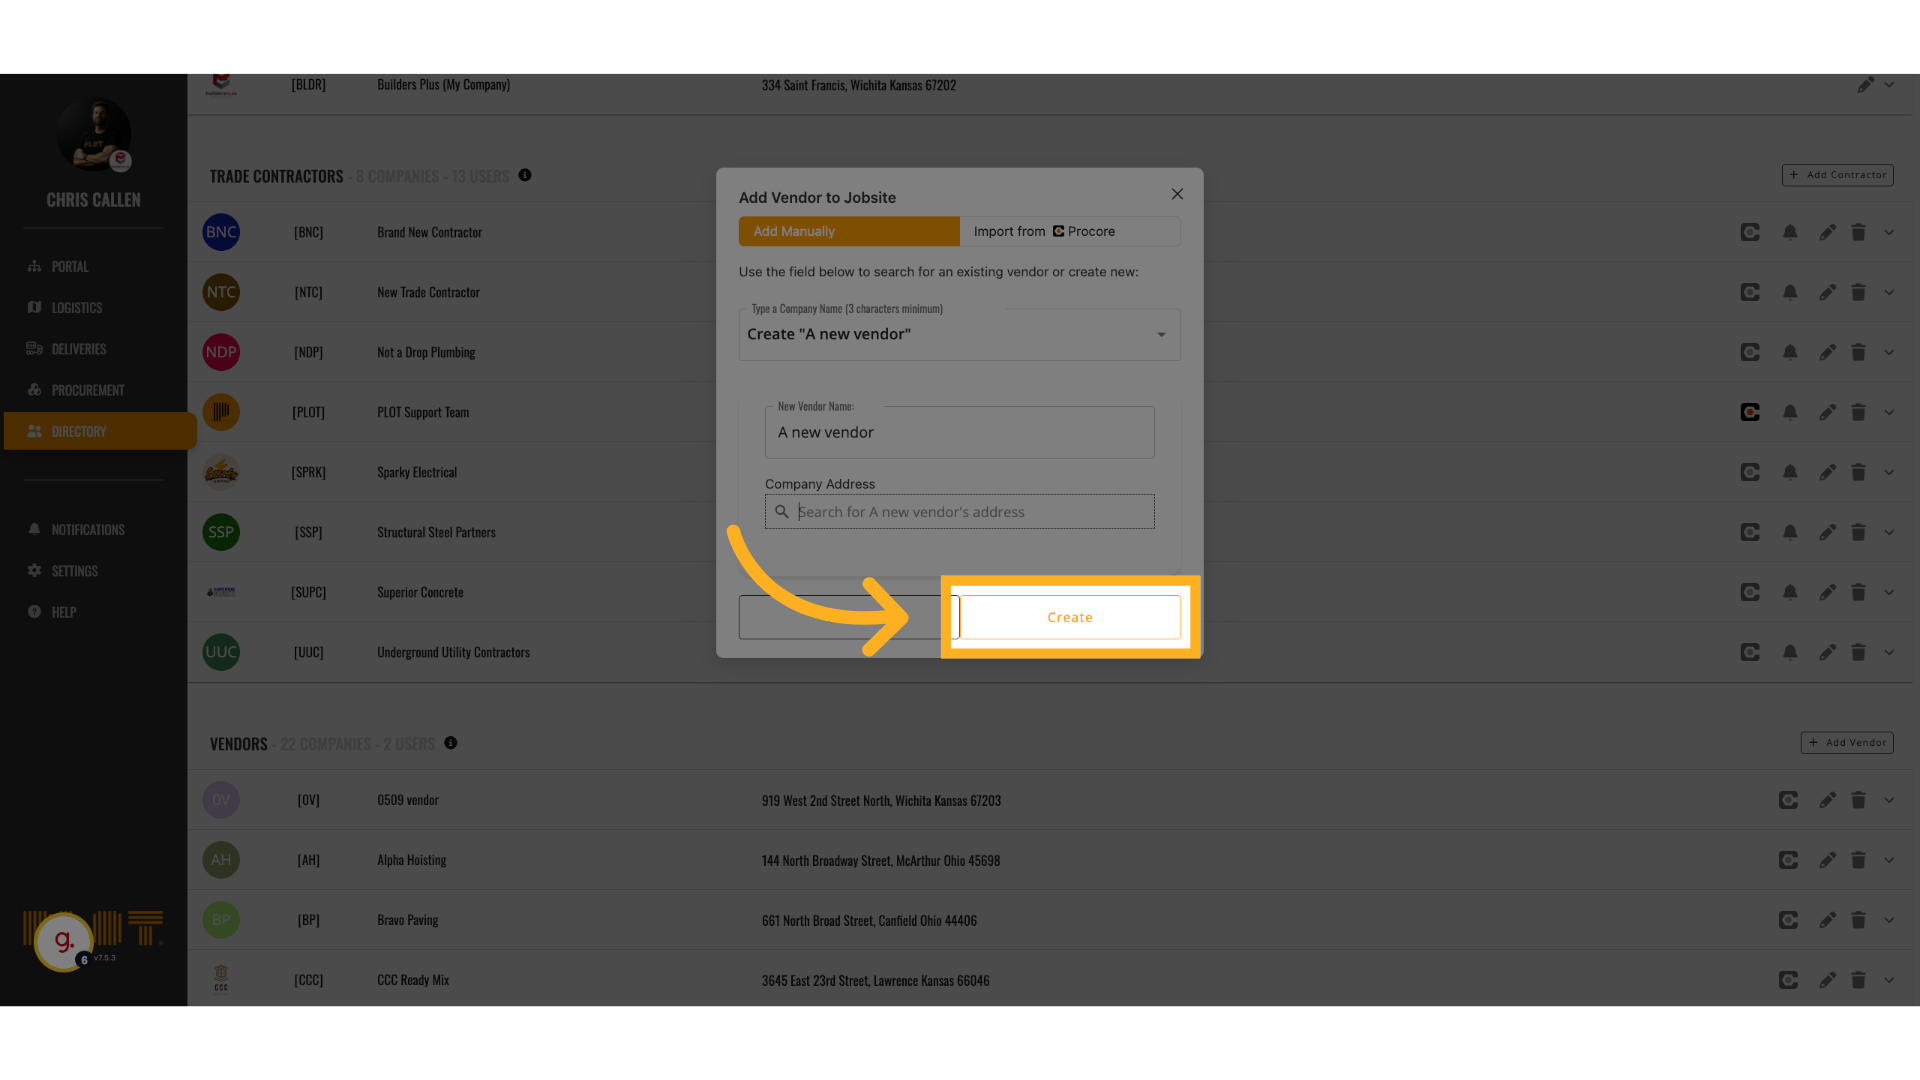Toggle notification bell for Superior Concrete
Image resolution: width=1920 pixels, height=1080 pixels.
[1790, 592]
